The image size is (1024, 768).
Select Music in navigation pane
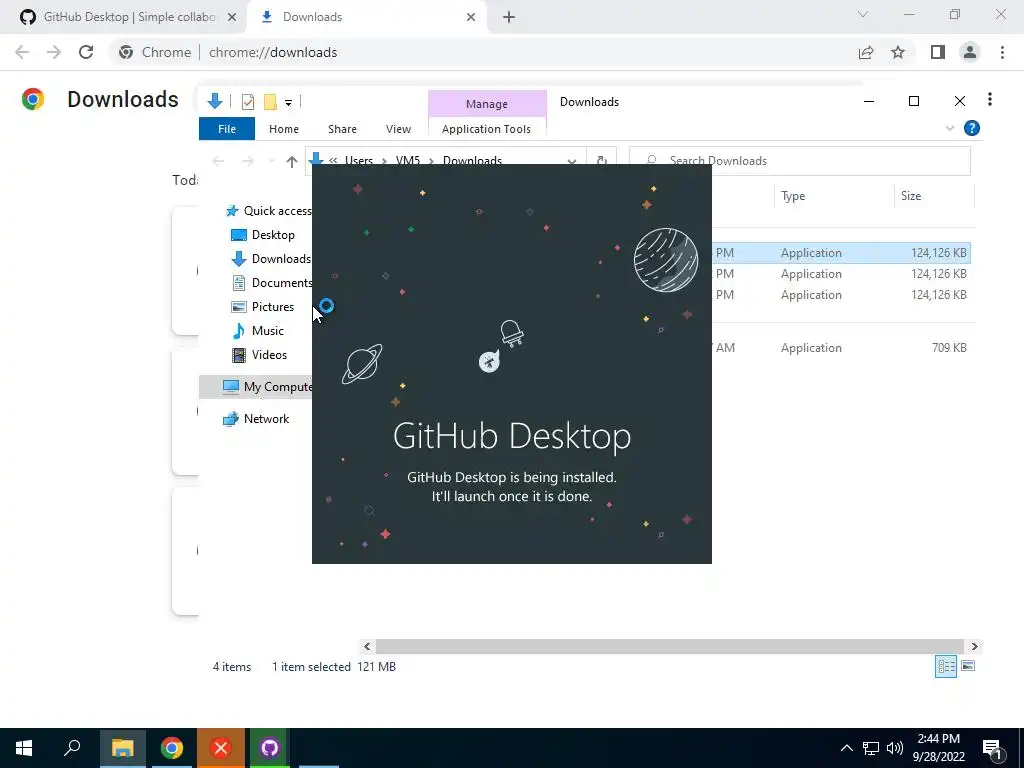click(258, 331)
